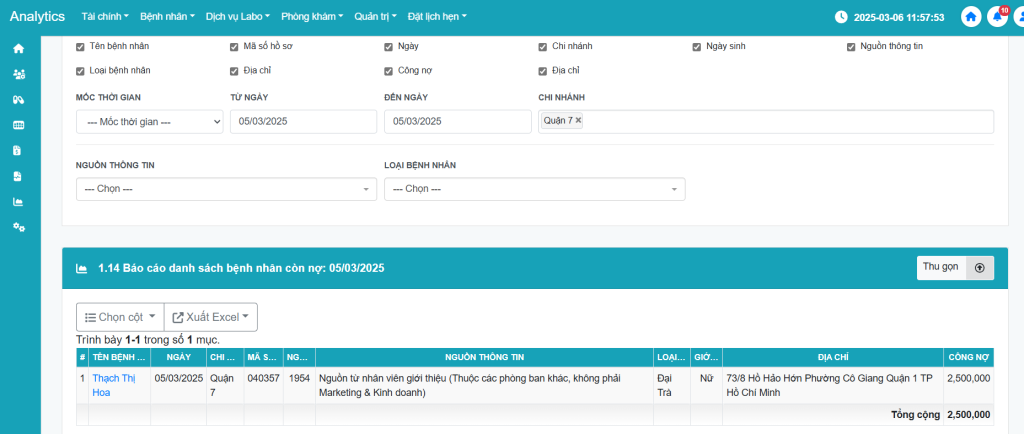Collapse the report with Thu gọn button

955,268
